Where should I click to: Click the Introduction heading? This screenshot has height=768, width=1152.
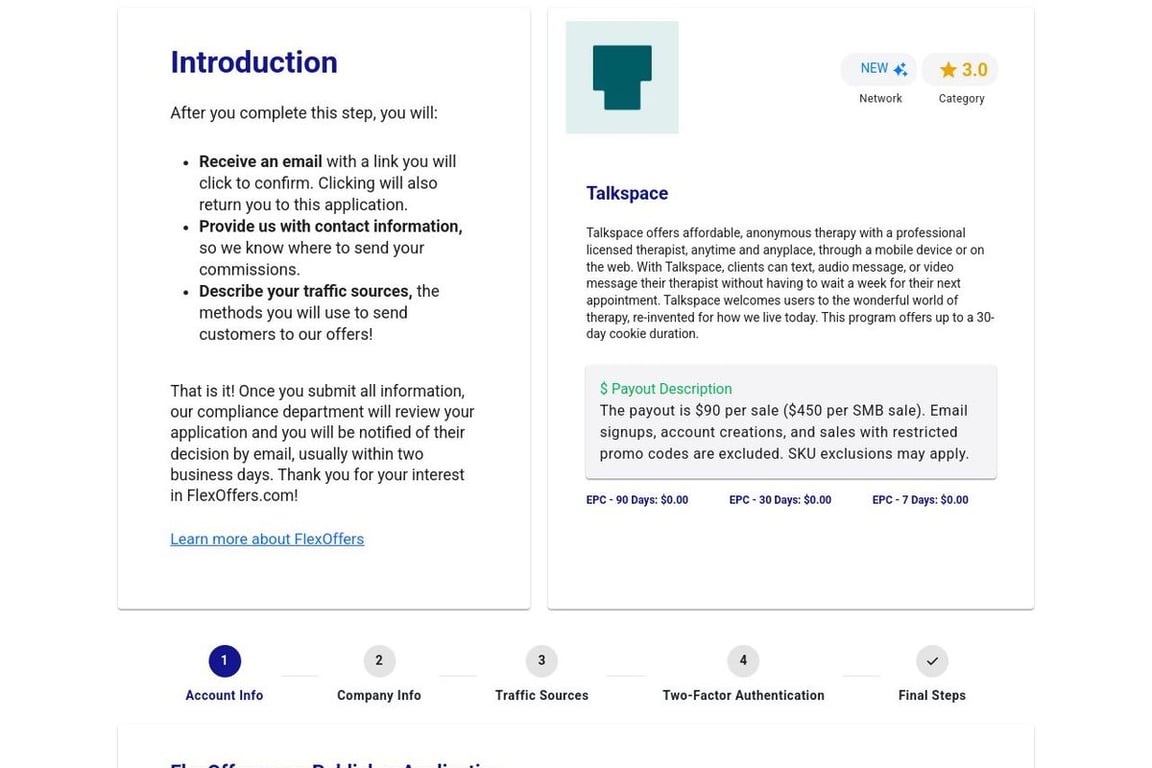[254, 62]
